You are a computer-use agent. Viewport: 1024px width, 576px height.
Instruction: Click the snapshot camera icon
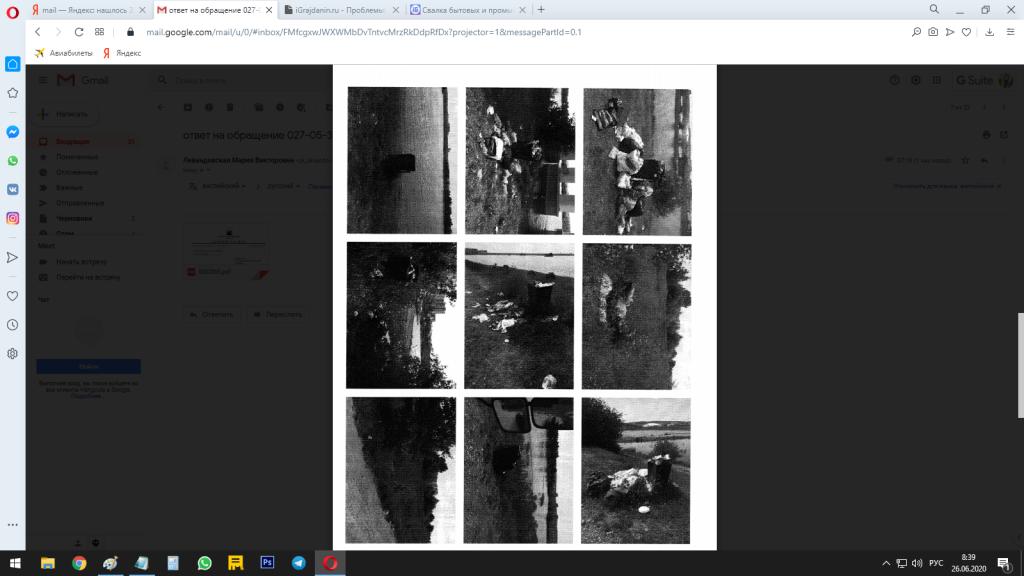click(x=933, y=32)
